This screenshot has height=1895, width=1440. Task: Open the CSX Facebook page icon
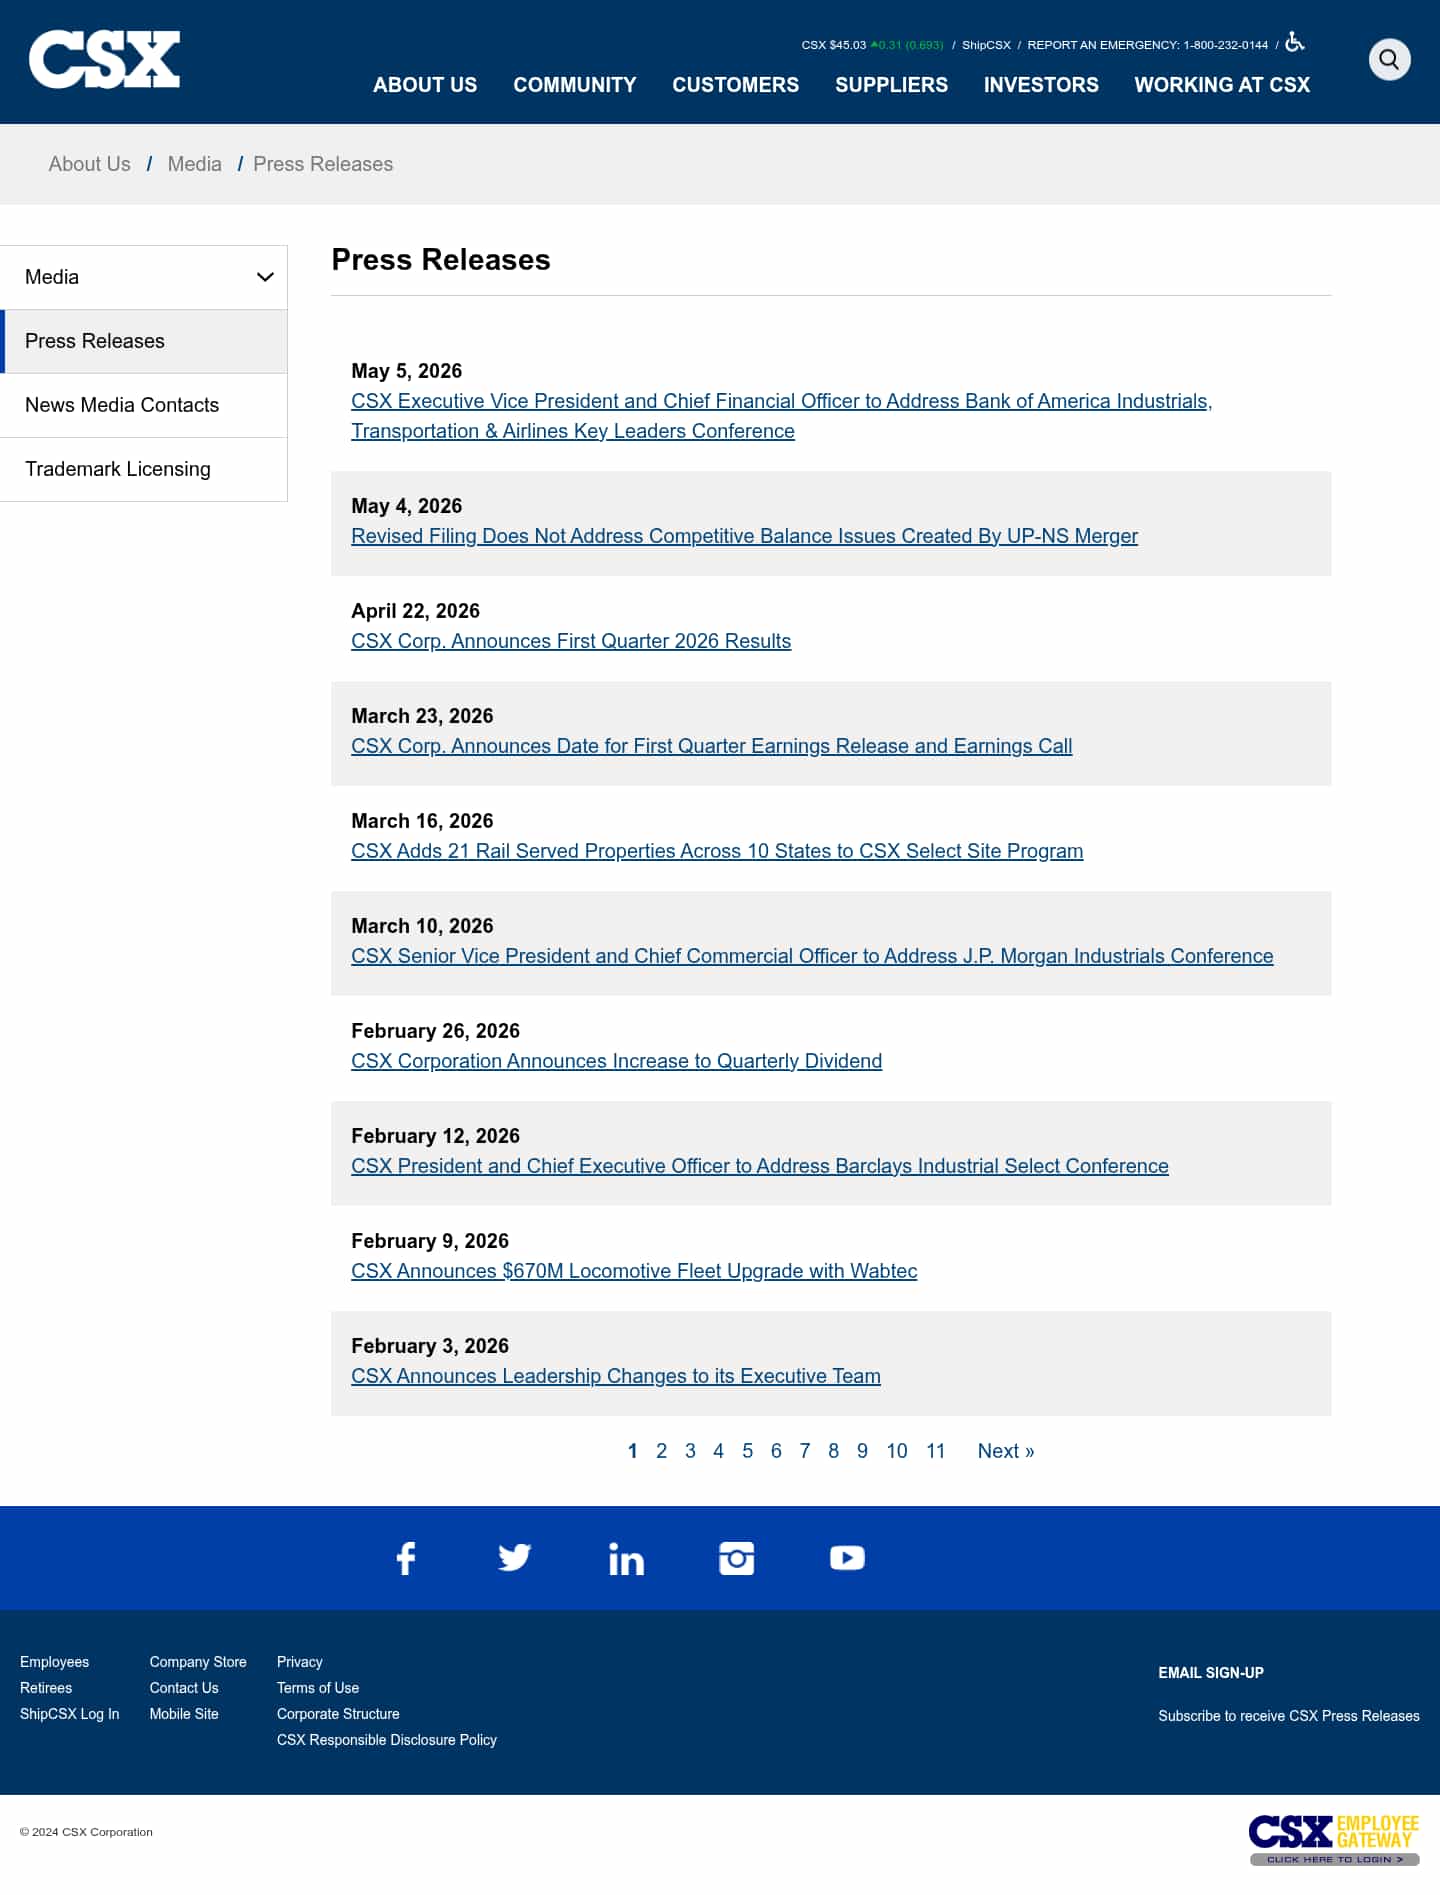click(x=405, y=1558)
